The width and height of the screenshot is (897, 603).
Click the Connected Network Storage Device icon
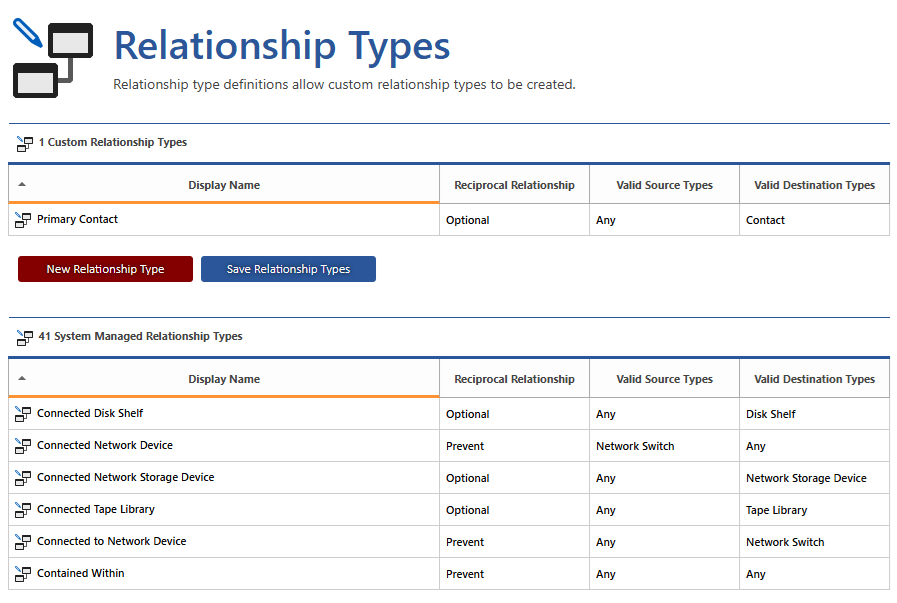(23, 478)
